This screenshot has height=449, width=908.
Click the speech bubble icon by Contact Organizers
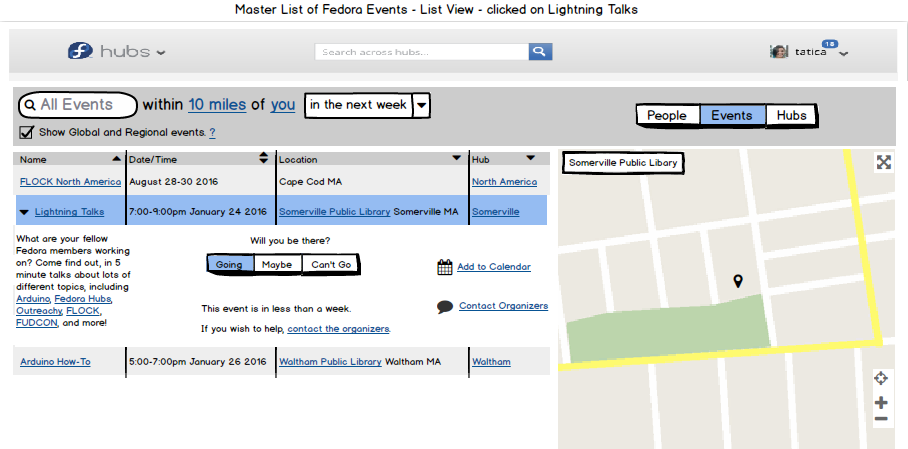[445, 306]
